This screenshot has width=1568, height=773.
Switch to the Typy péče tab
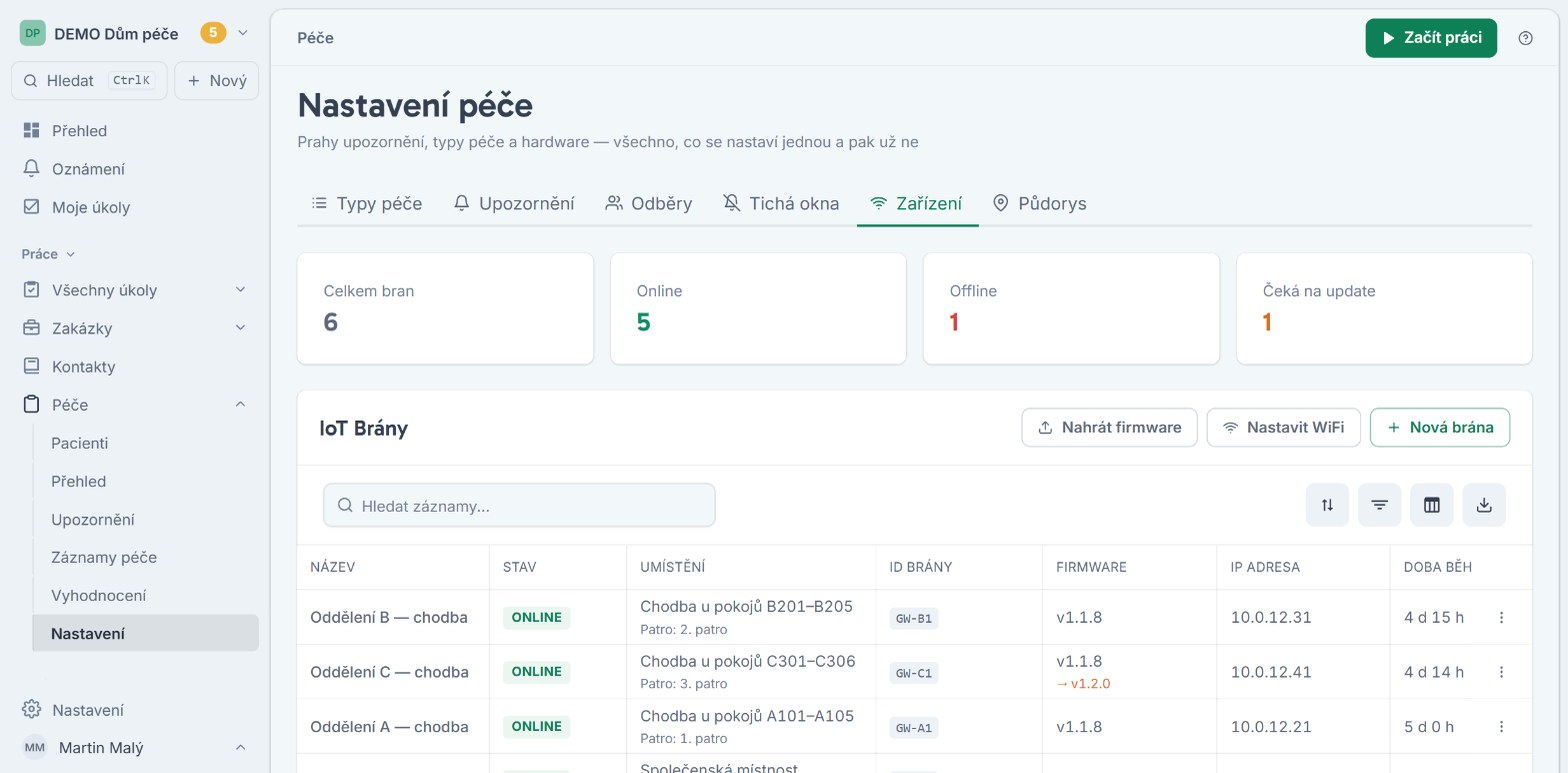(367, 203)
